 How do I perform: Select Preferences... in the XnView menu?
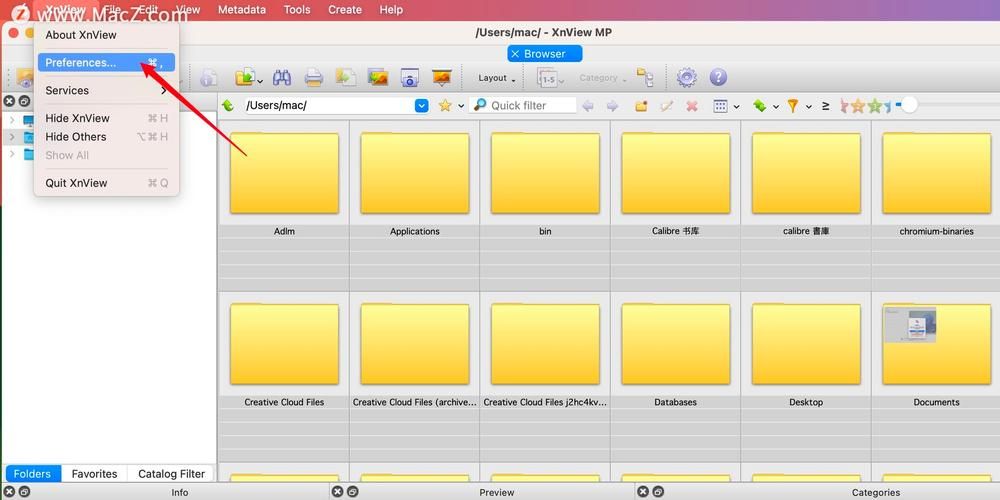[106, 62]
